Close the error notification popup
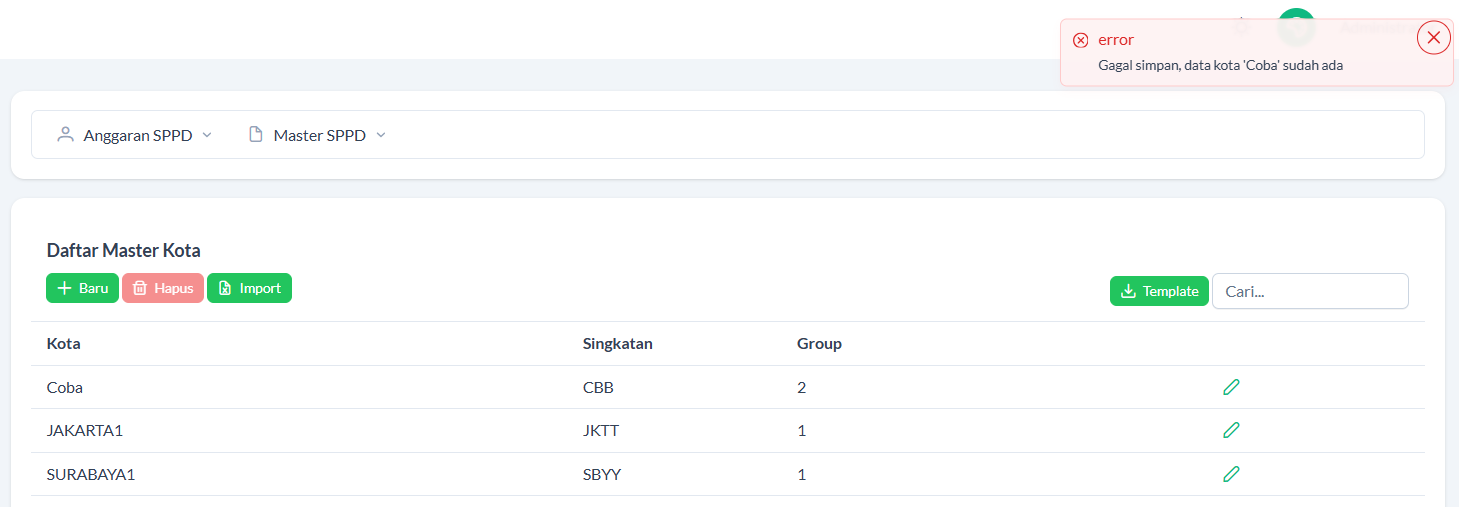 tap(1433, 38)
